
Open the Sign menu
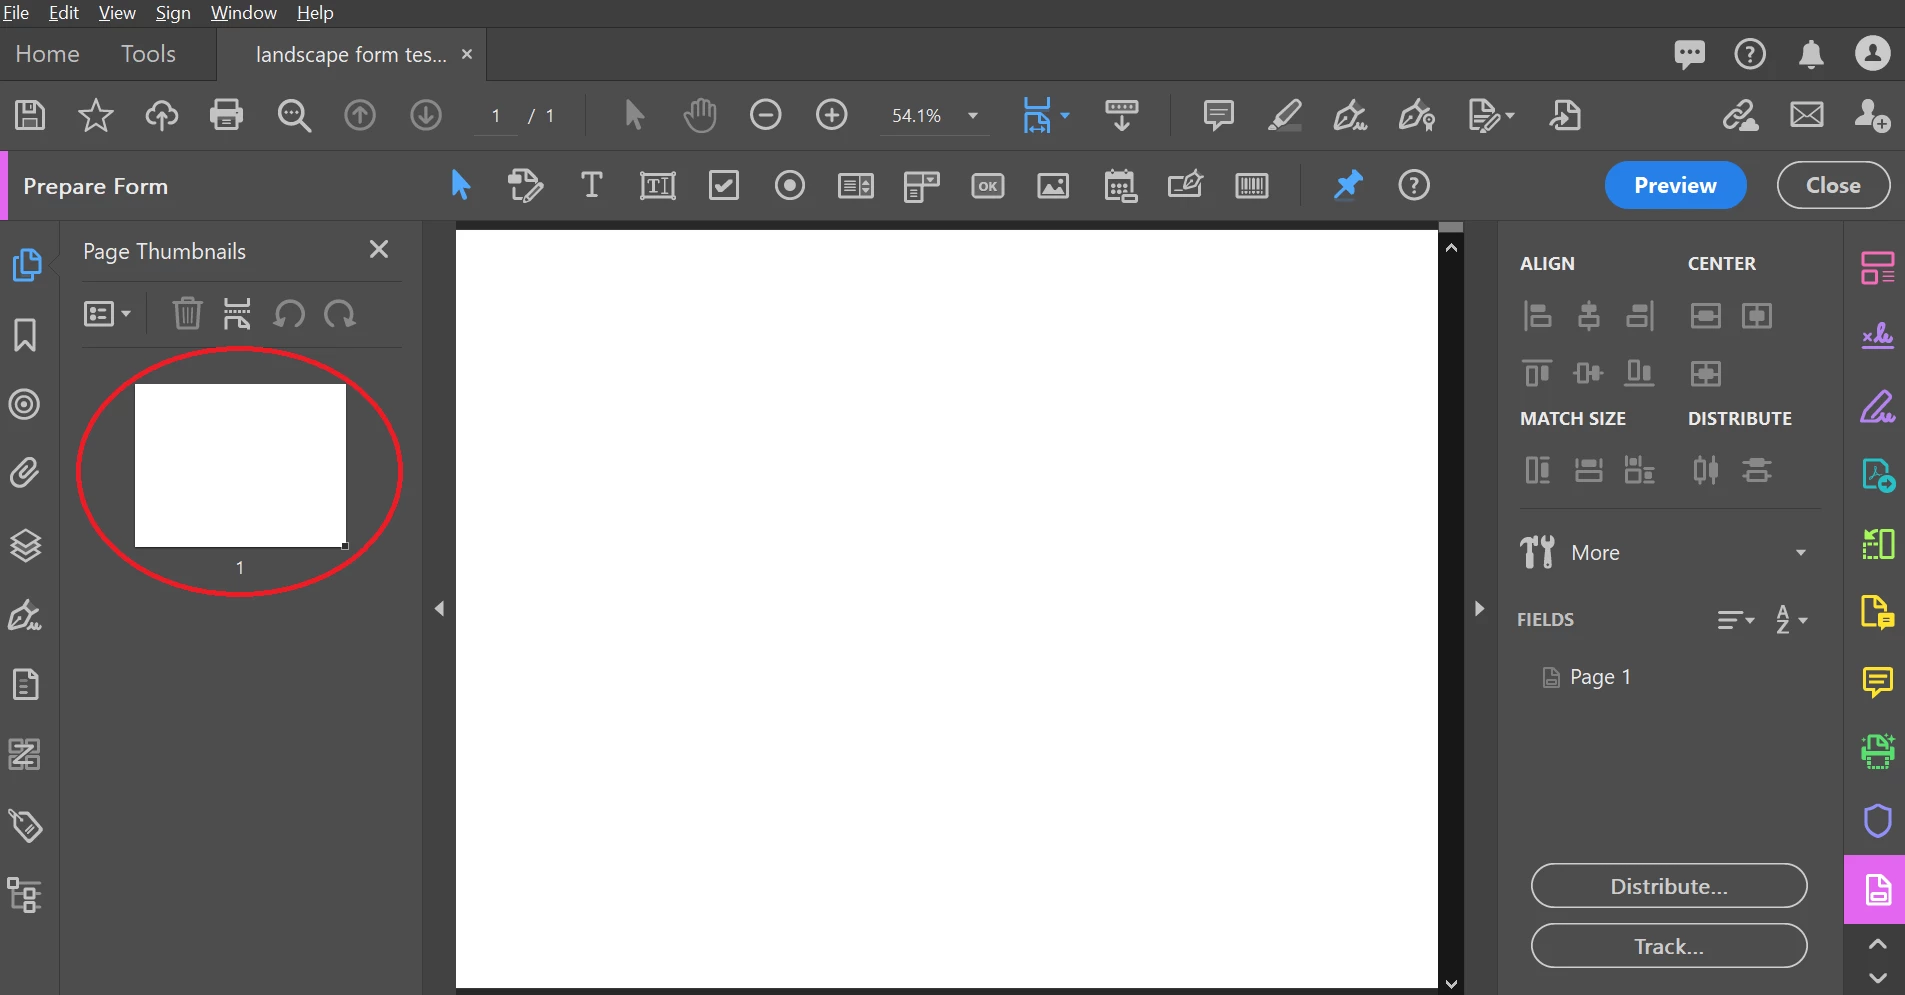(x=173, y=13)
